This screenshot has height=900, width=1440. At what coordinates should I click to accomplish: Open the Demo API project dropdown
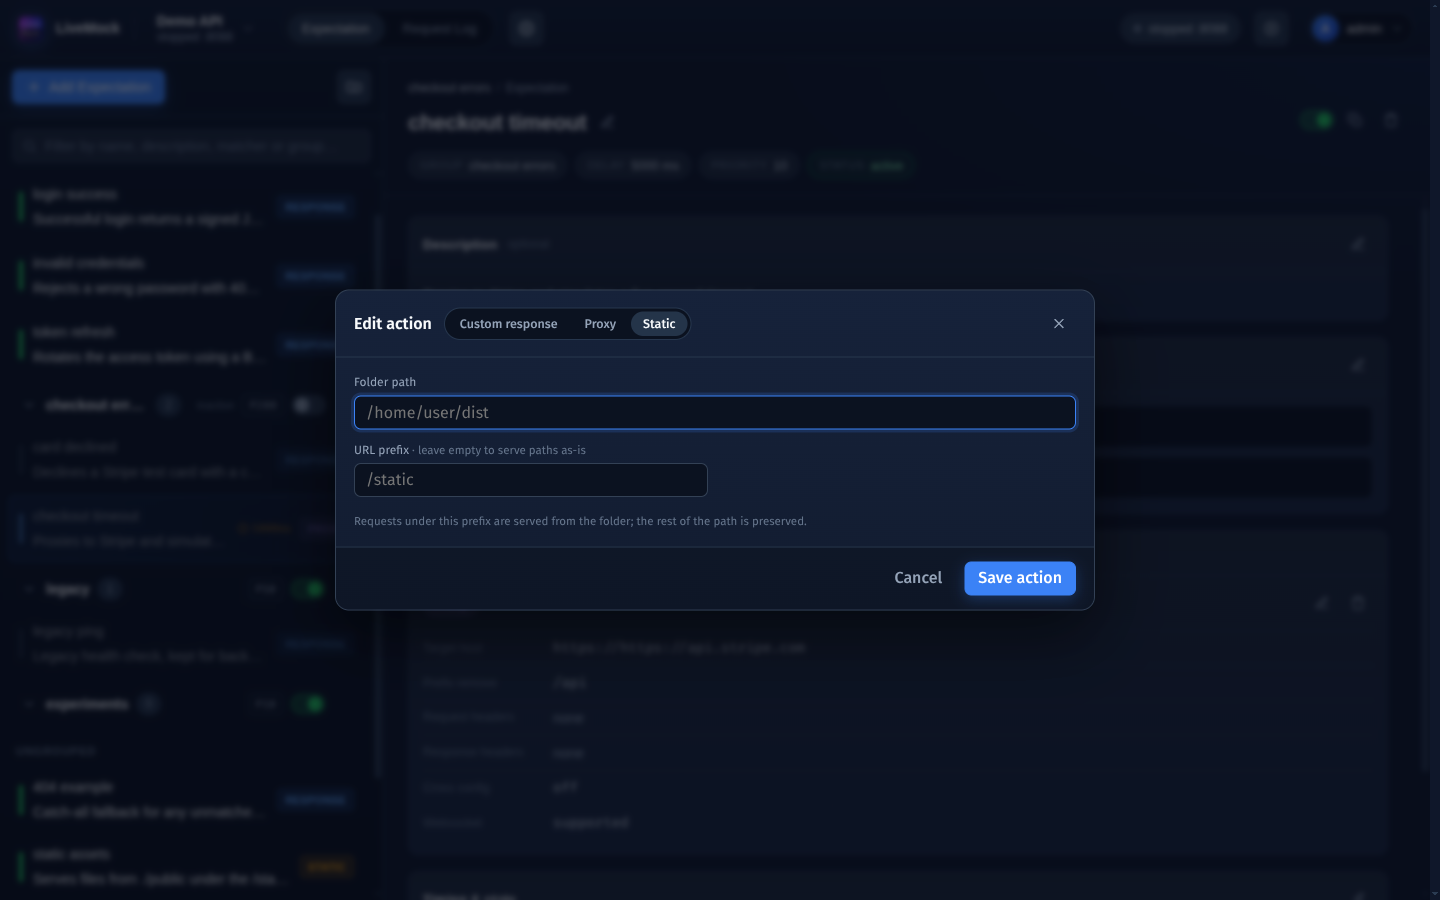coord(203,28)
